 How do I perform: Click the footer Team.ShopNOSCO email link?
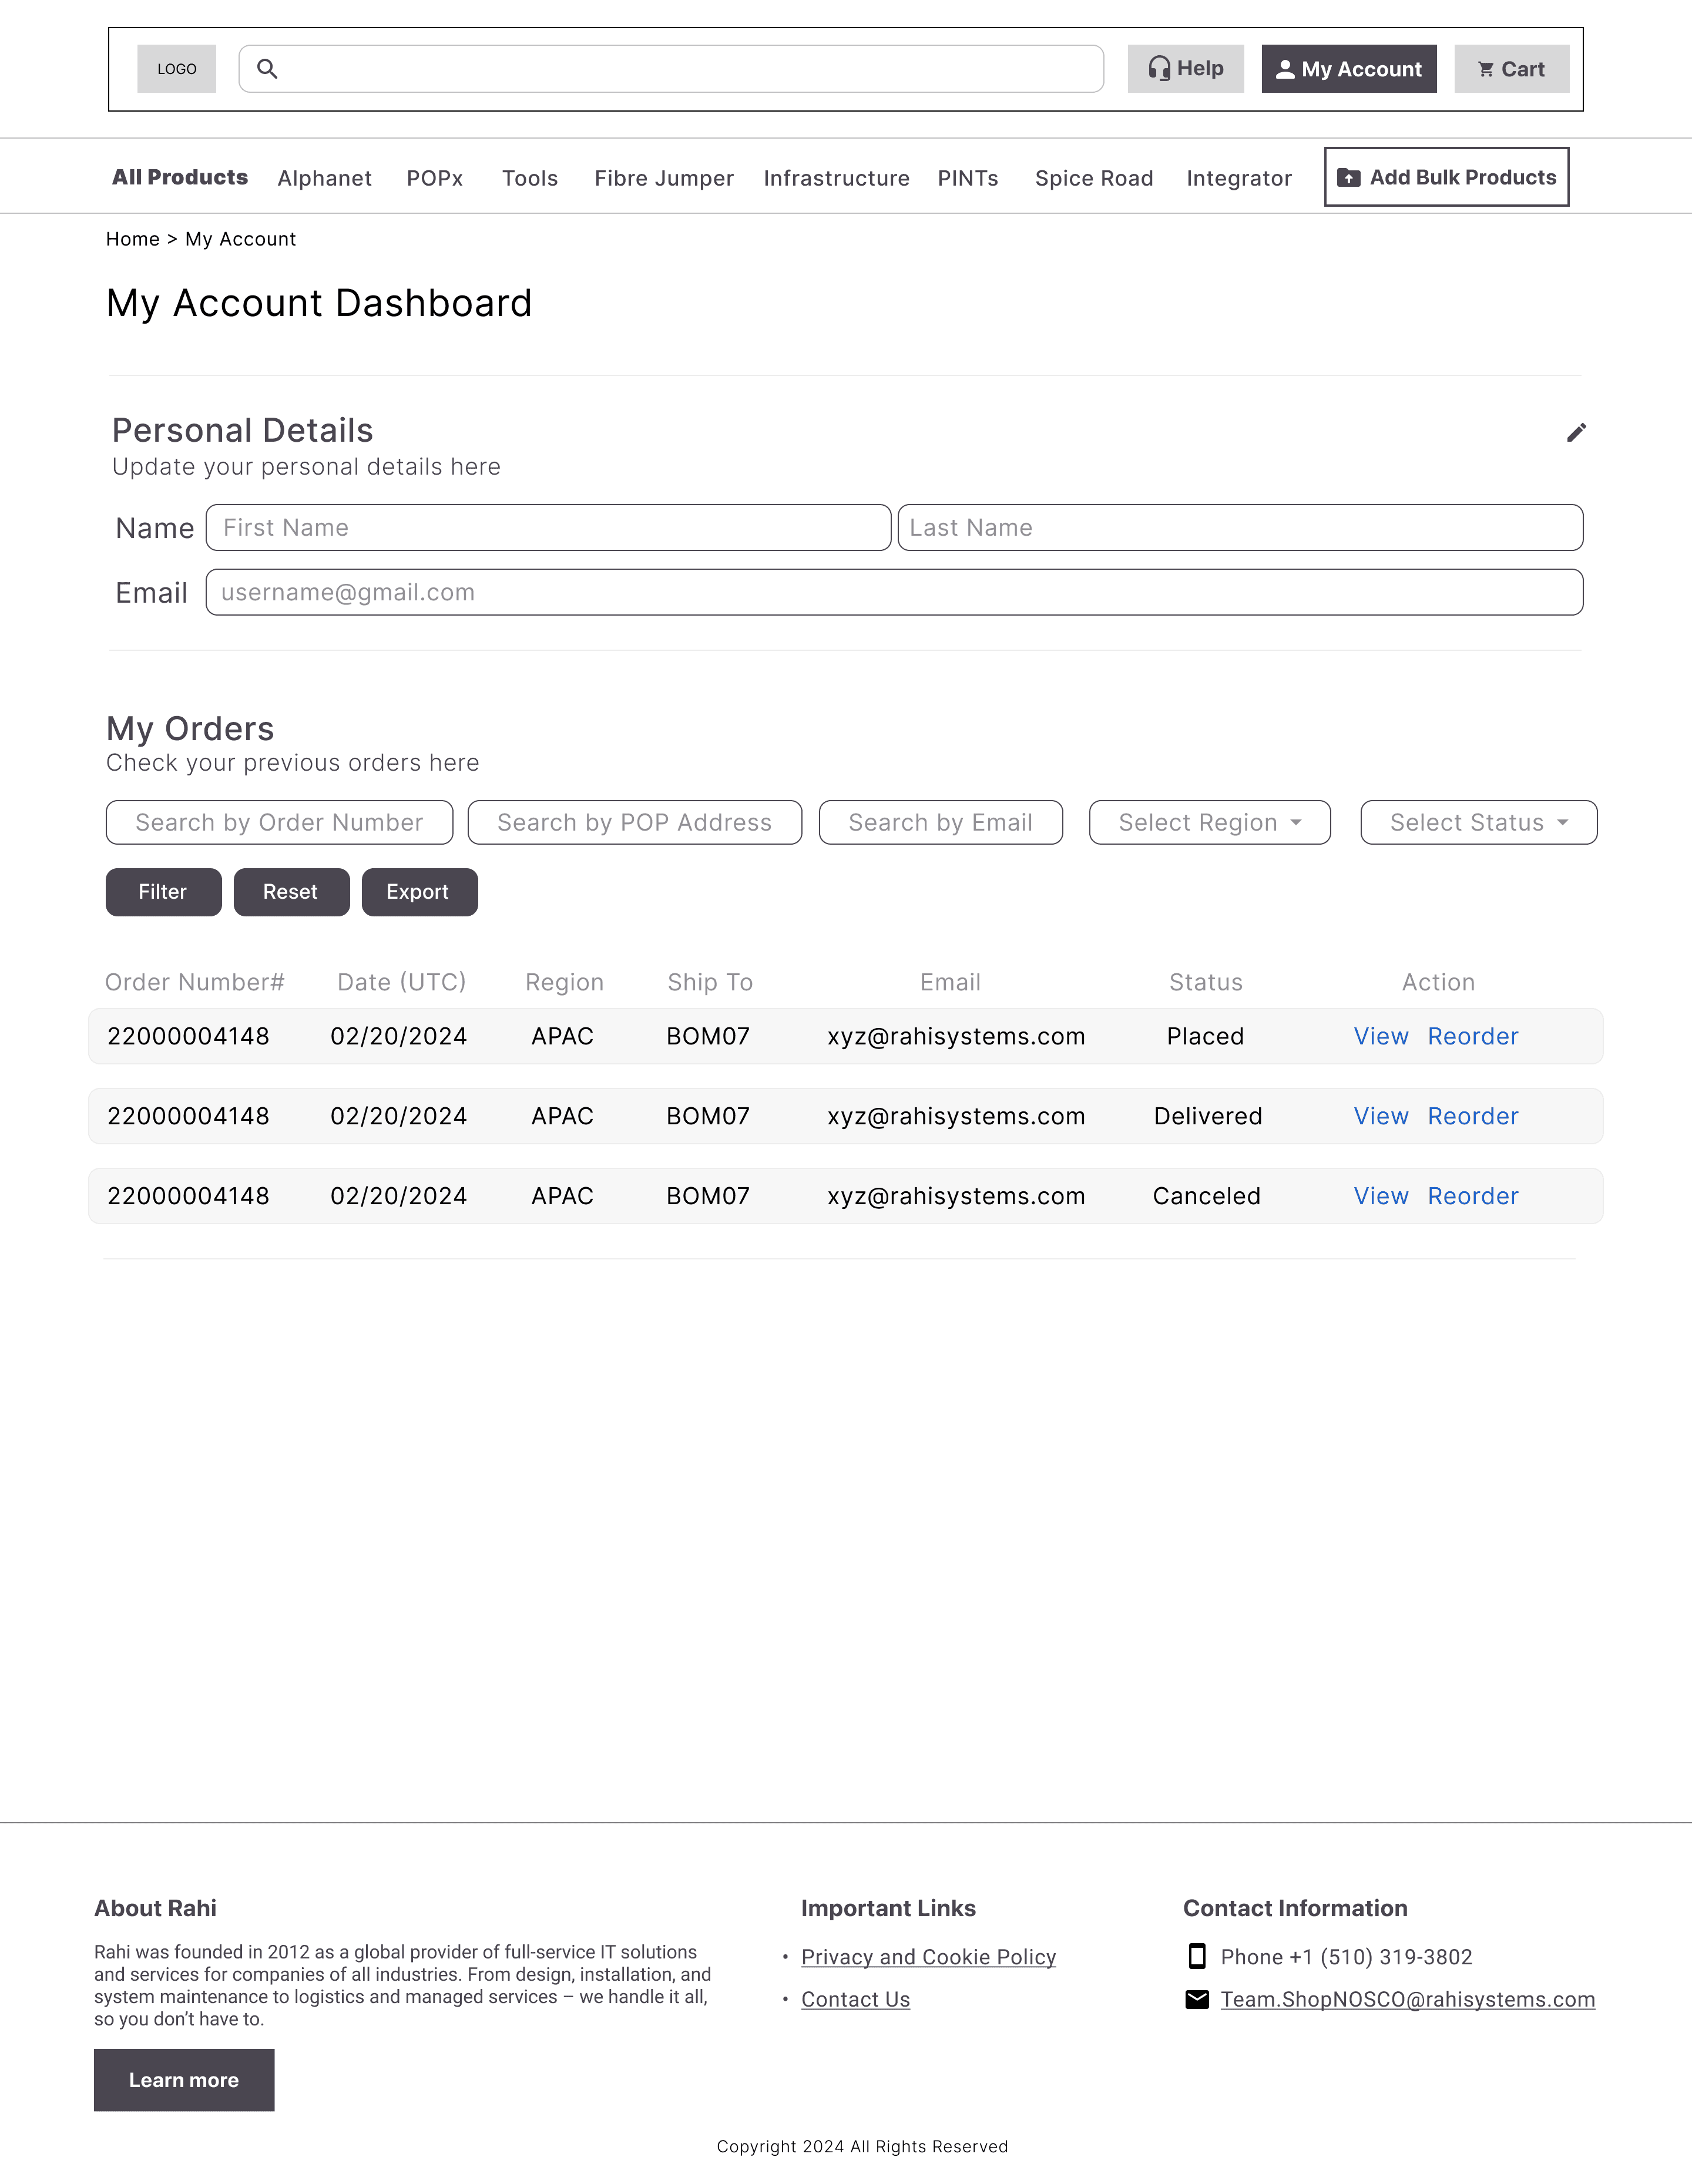tap(1407, 2000)
